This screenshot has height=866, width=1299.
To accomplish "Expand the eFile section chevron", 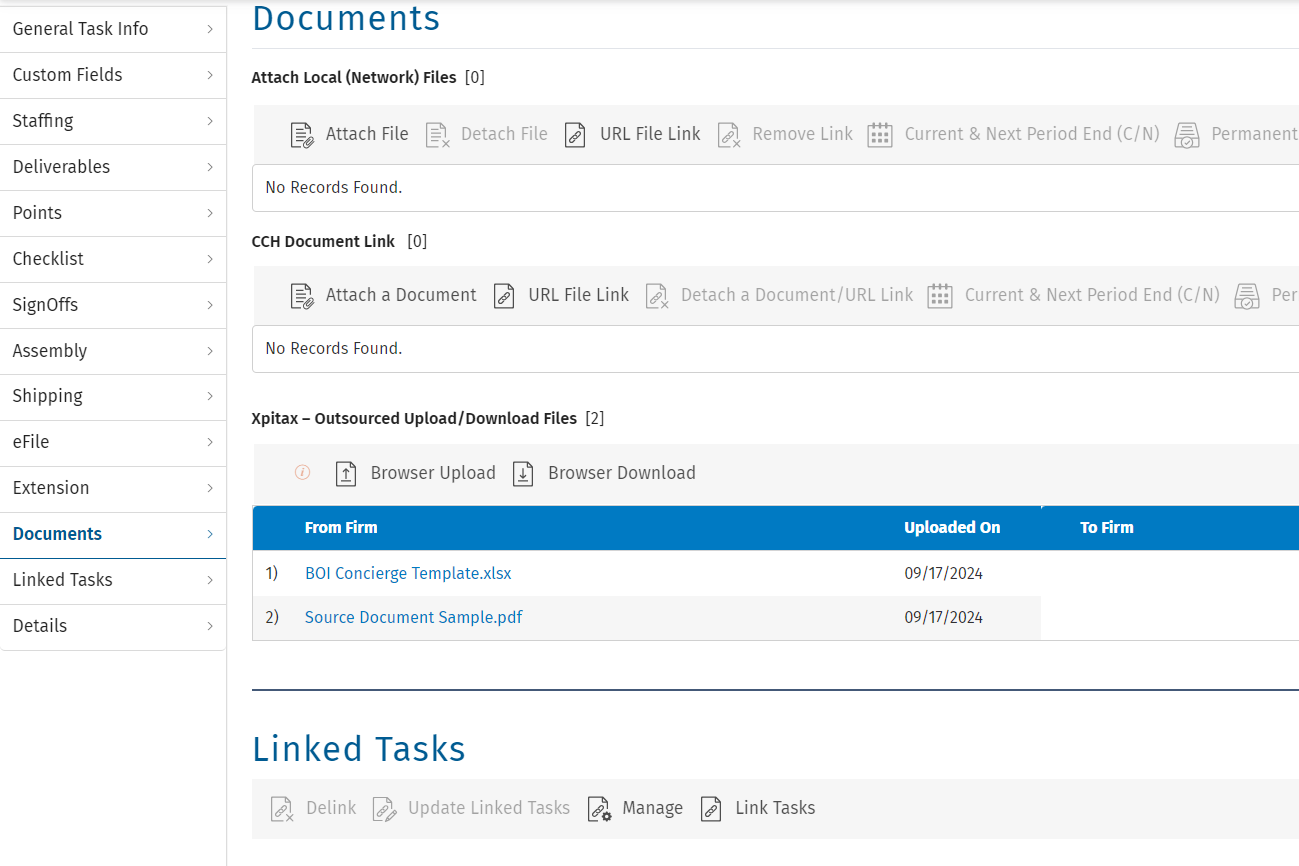I will click(x=210, y=442).
